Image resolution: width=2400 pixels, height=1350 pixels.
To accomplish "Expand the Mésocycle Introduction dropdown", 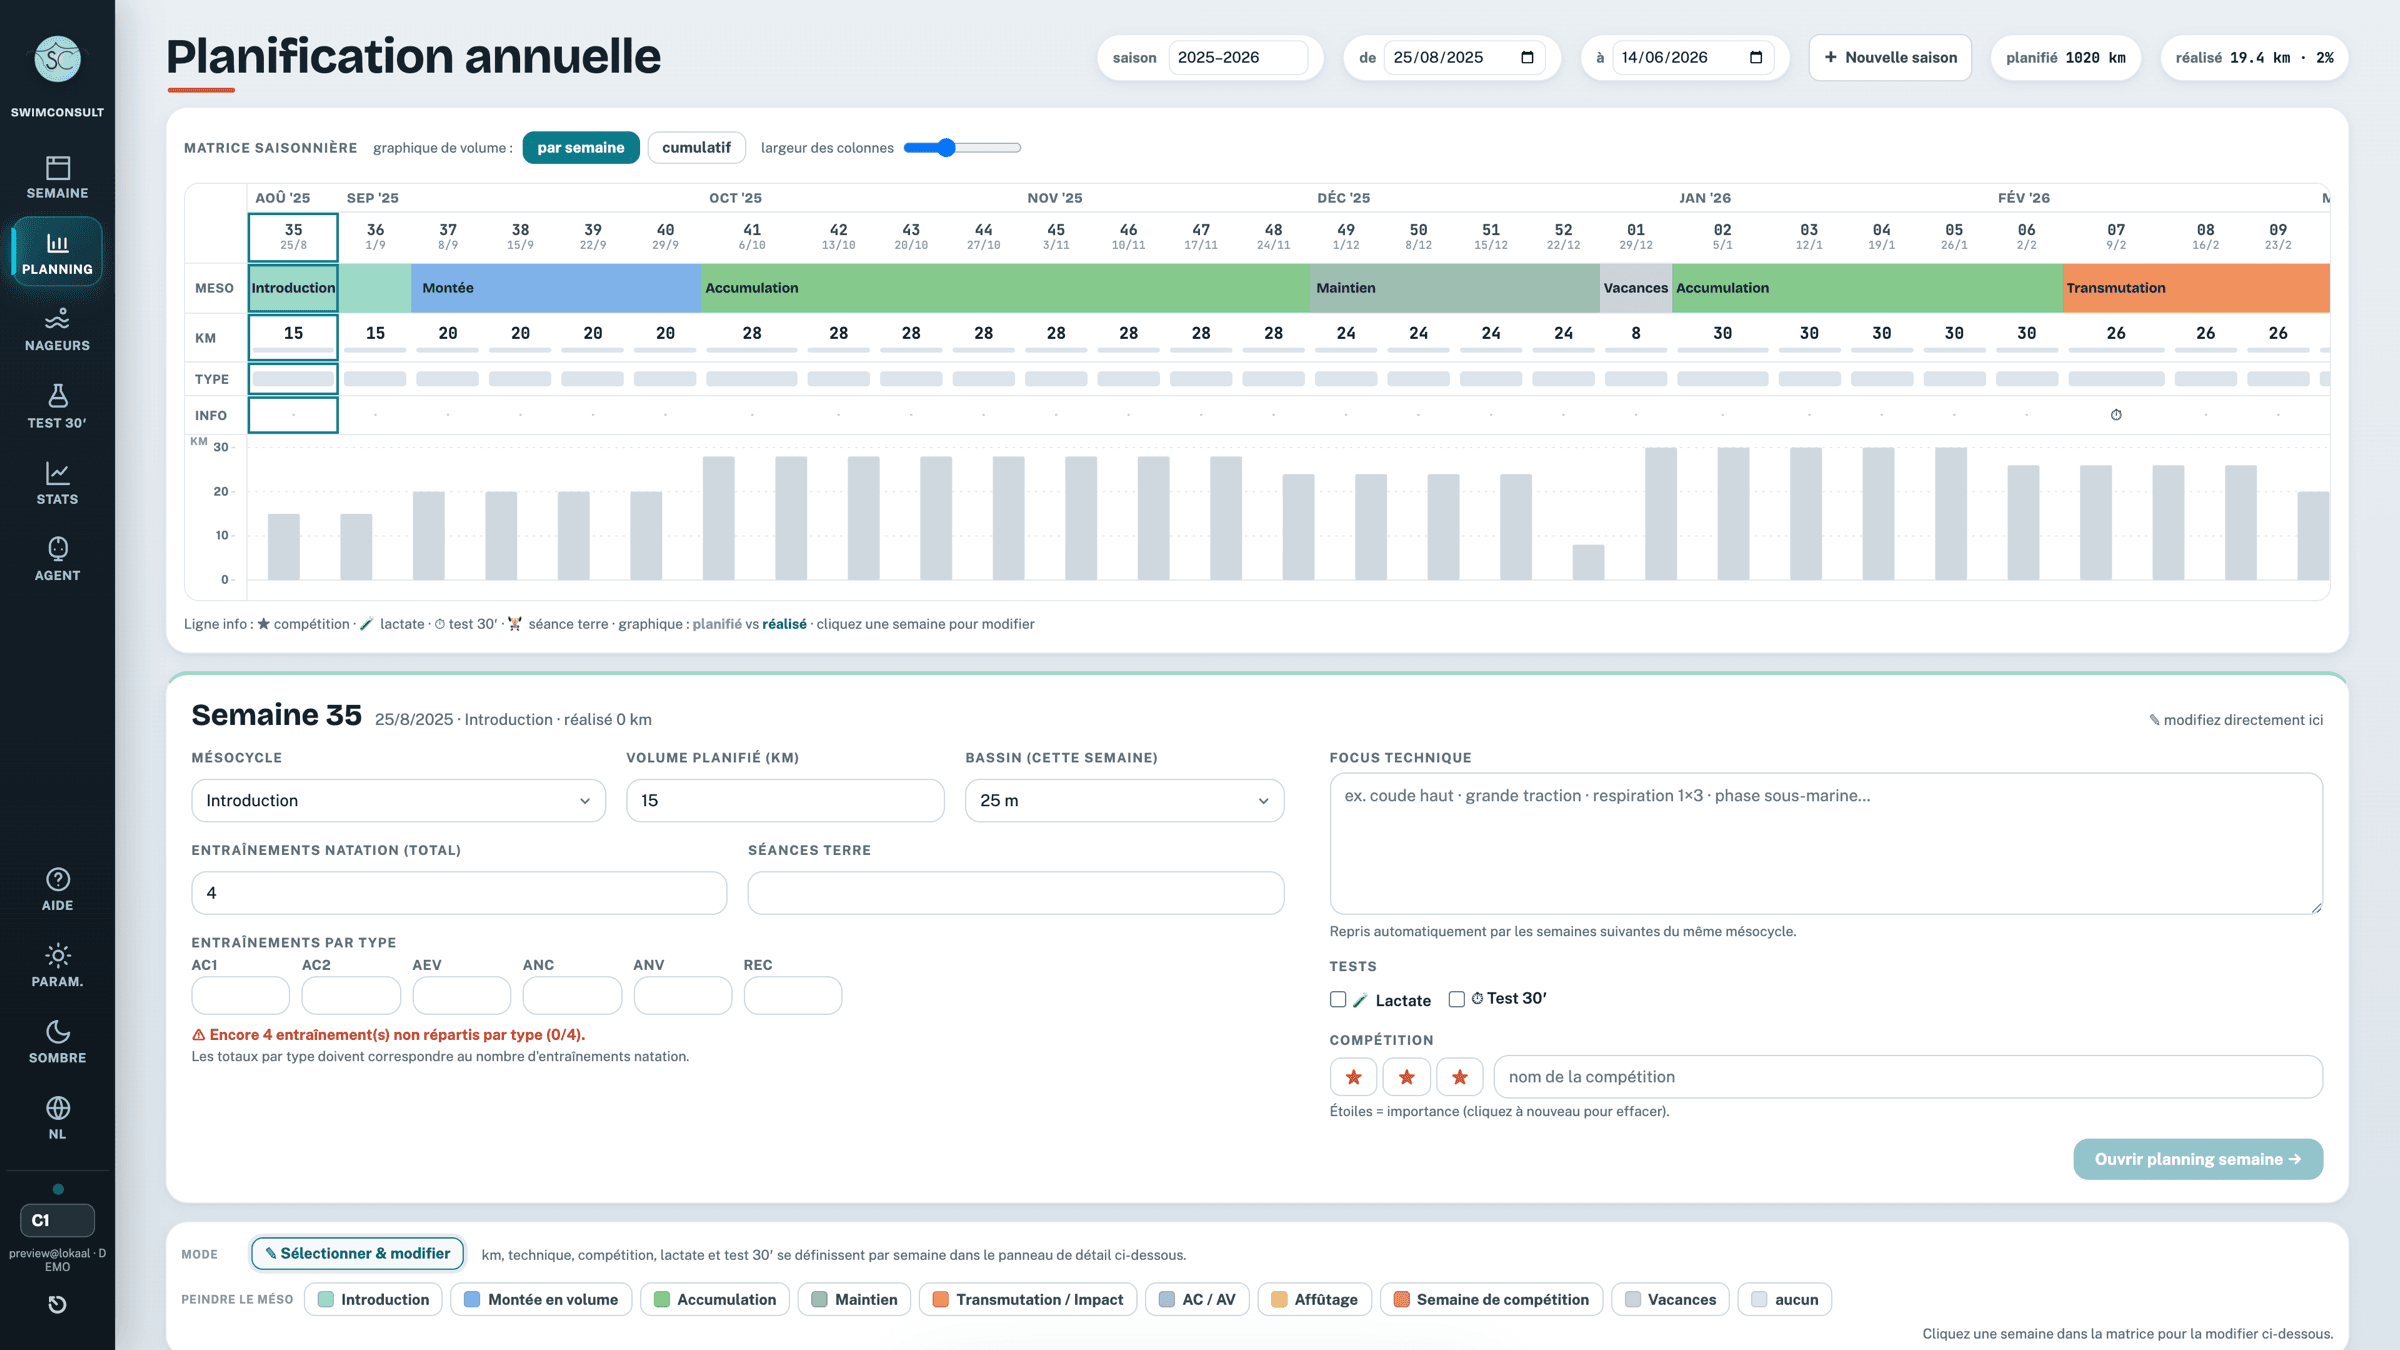I will click(398, 801).
